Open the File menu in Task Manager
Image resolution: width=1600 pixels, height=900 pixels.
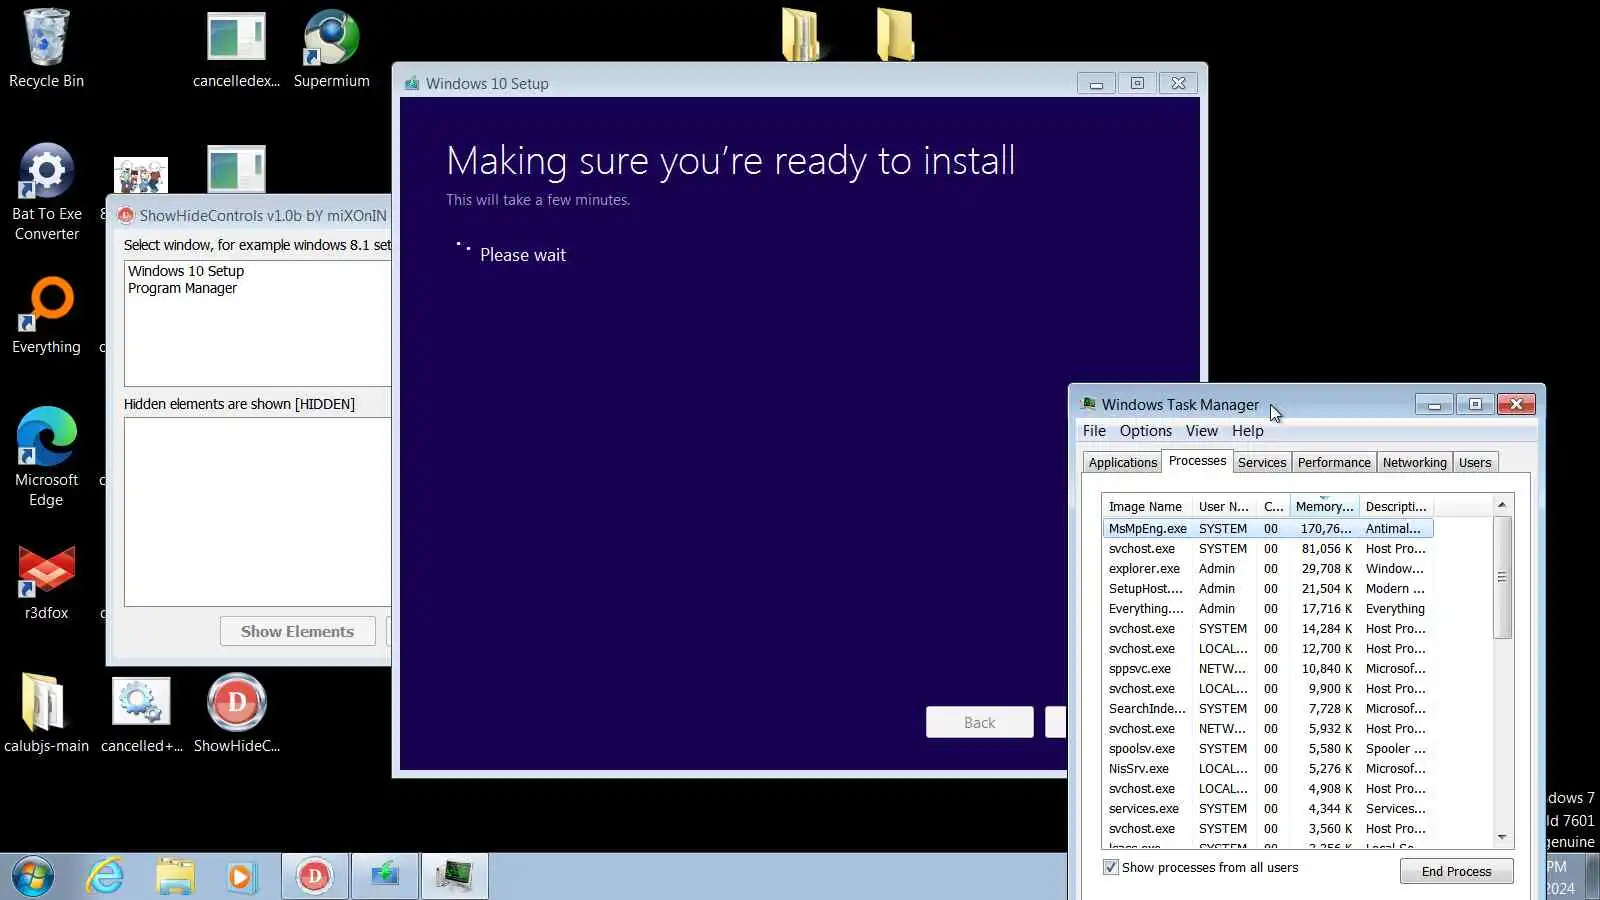[x=1094, y=431]
